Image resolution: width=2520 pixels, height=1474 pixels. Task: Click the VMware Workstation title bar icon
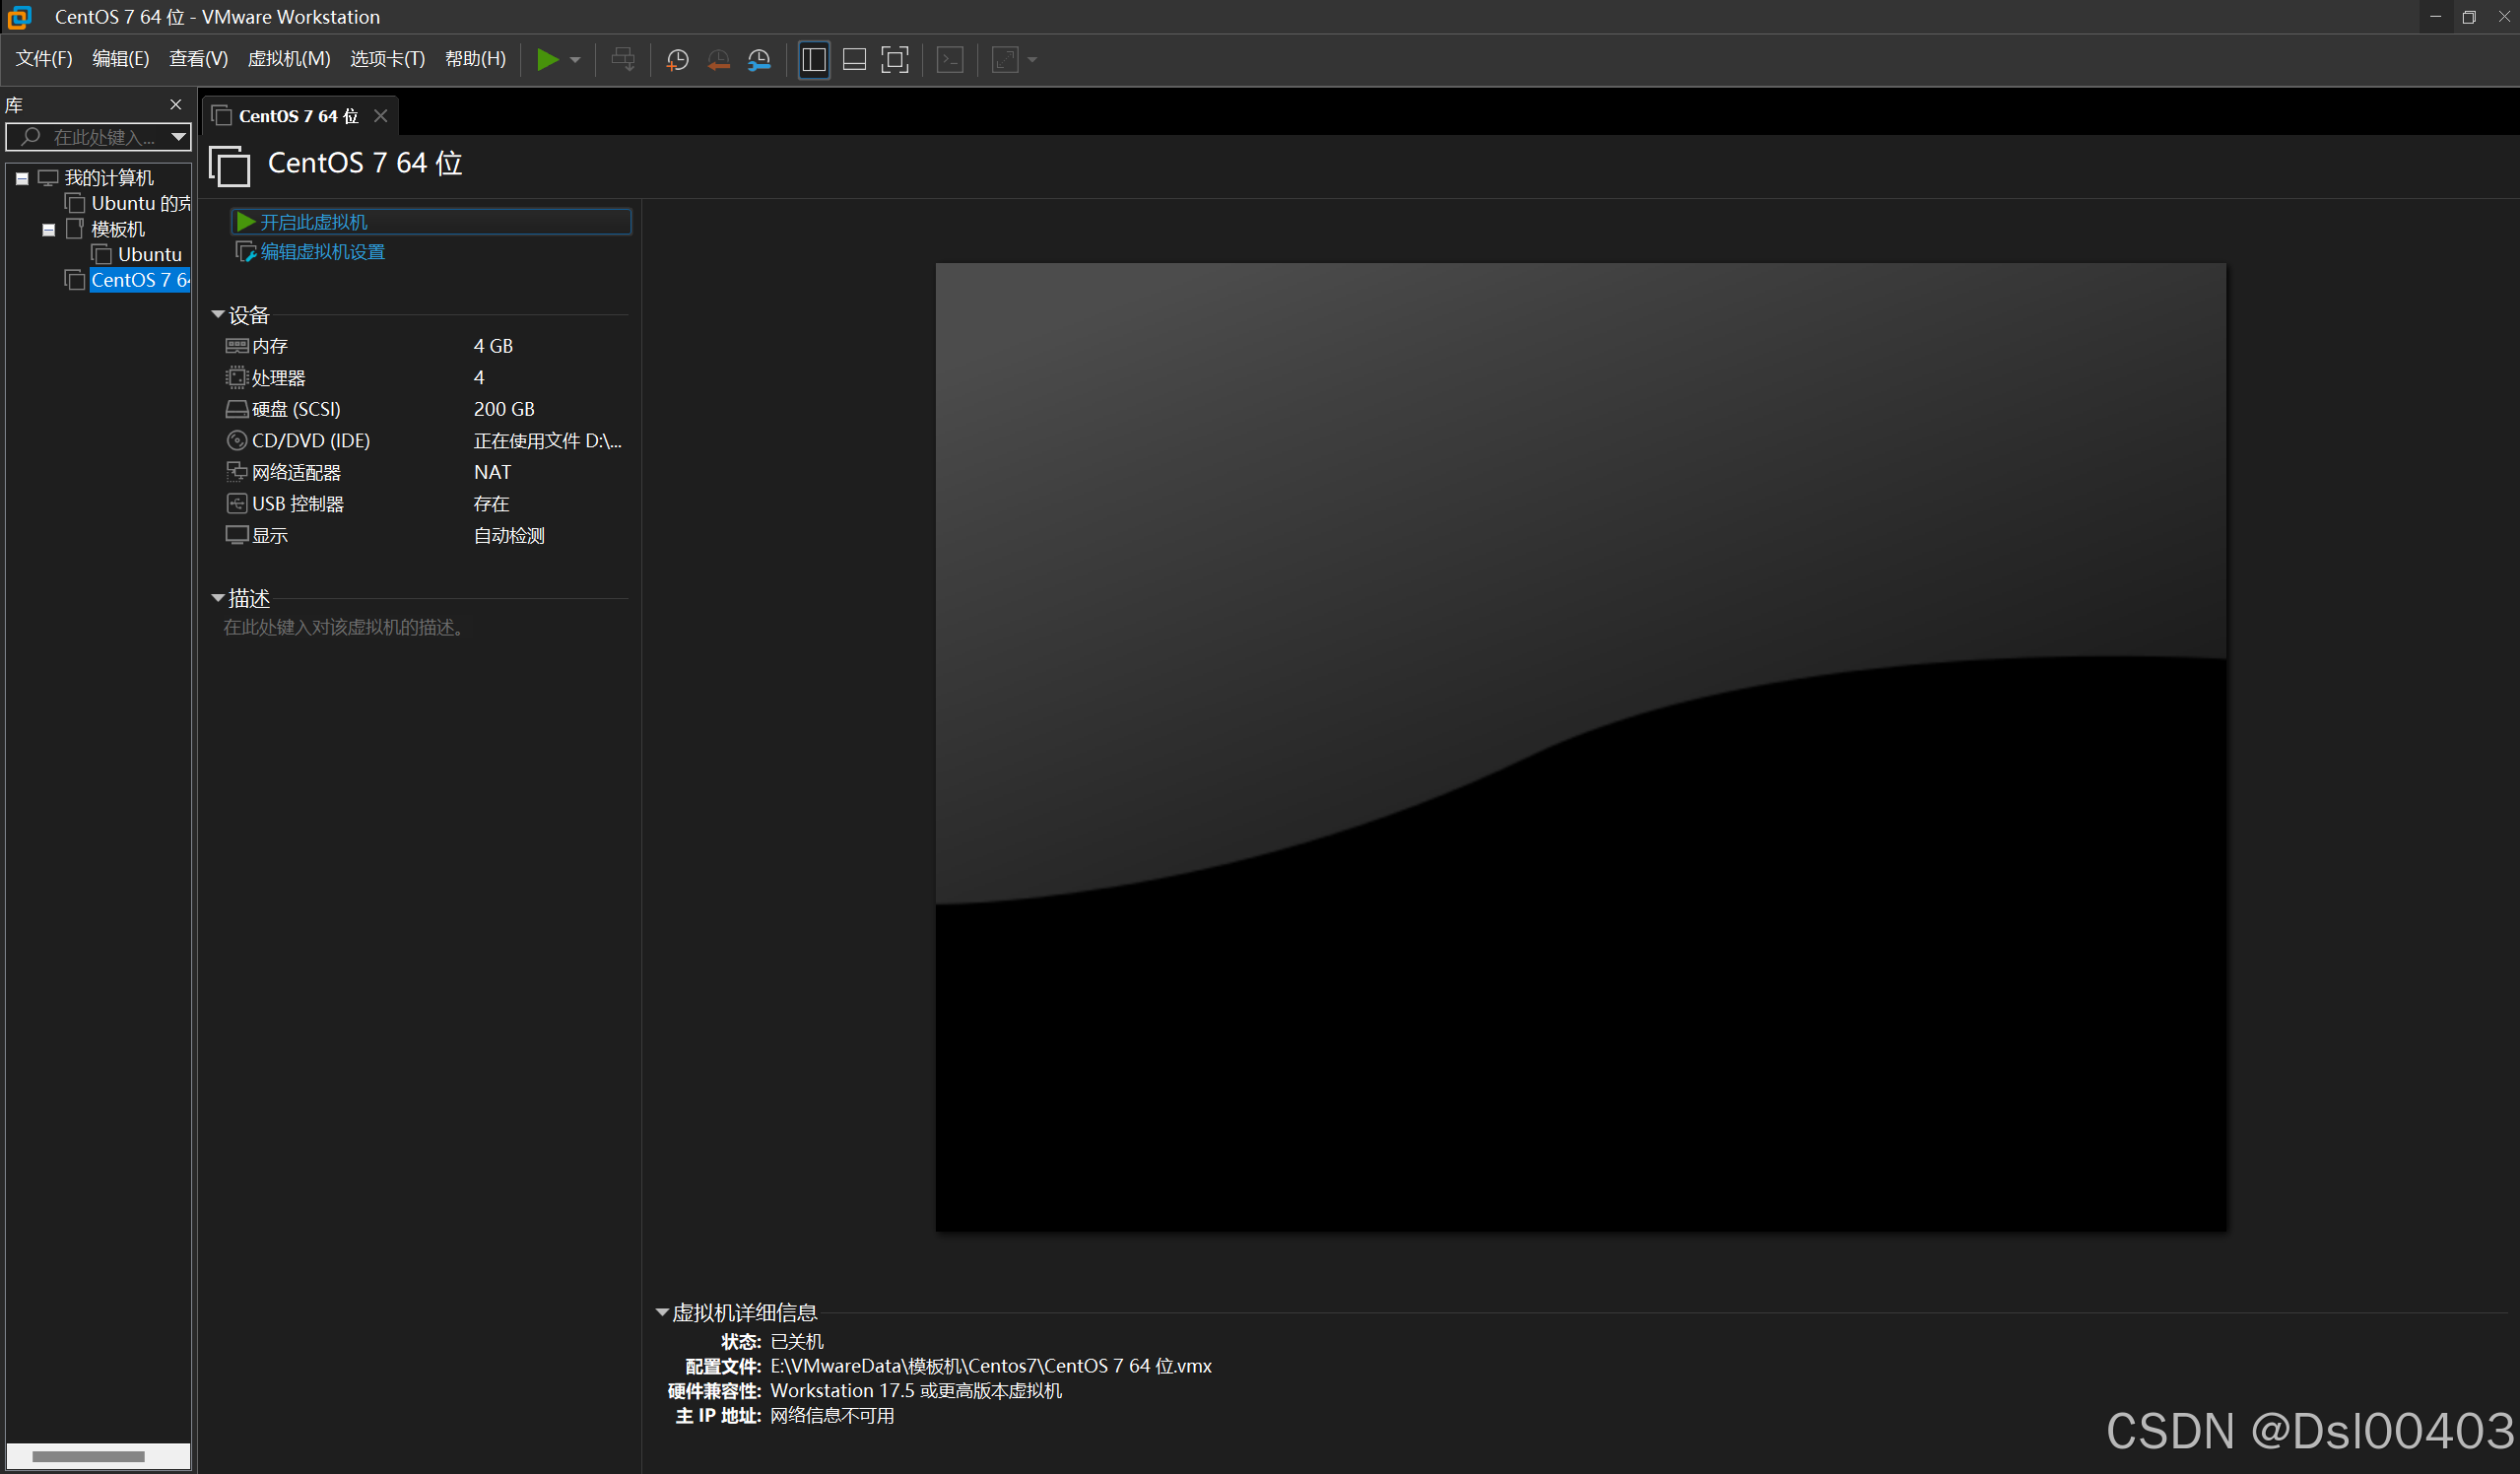pos(19,17)
